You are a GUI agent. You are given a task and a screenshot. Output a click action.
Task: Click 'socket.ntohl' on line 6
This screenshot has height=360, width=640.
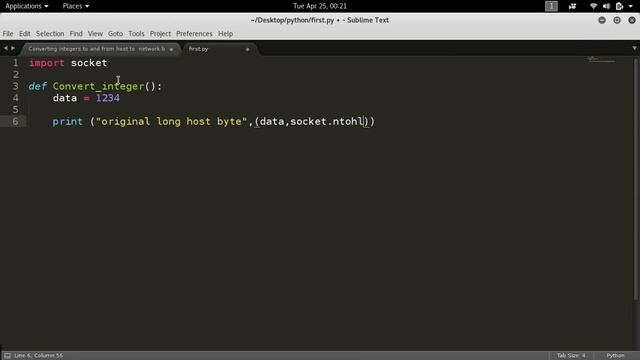pyautogui.click(x=327, y=121)
